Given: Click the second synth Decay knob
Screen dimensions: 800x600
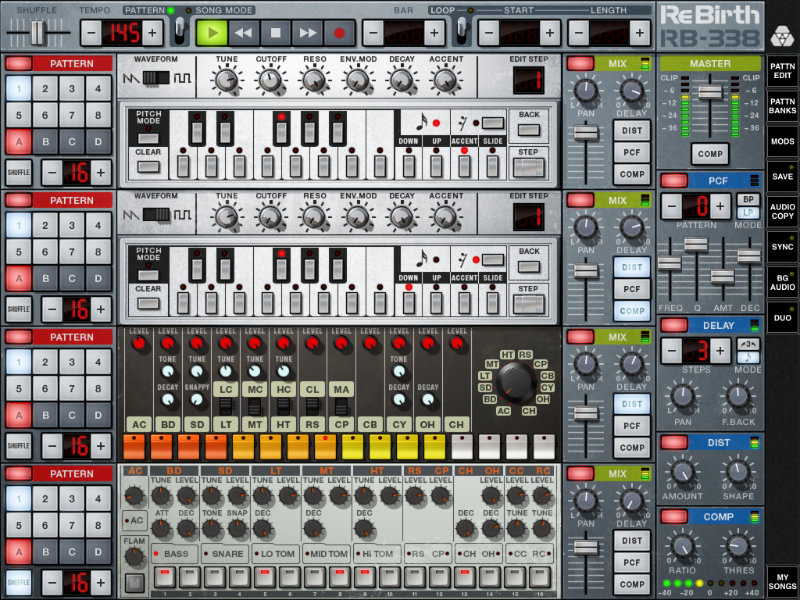Looking at the screenshot, I should (402, 217).
